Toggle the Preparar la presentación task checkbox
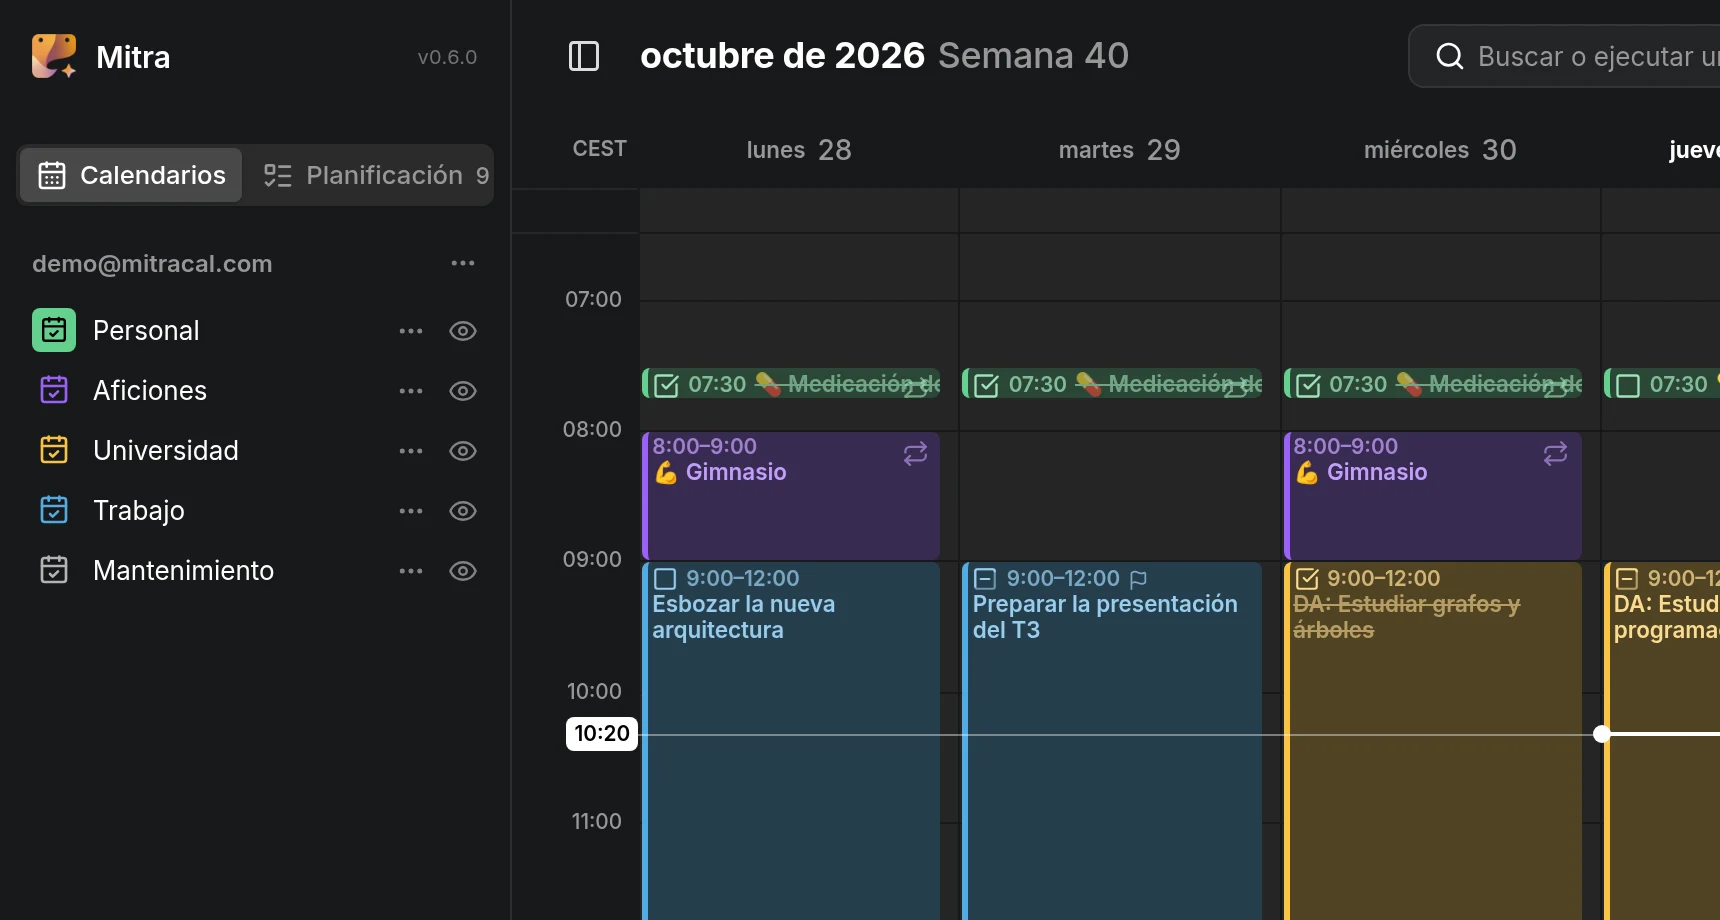This screenshot has width=1720, height=920. pyautogui.click(x=985, y=579)
